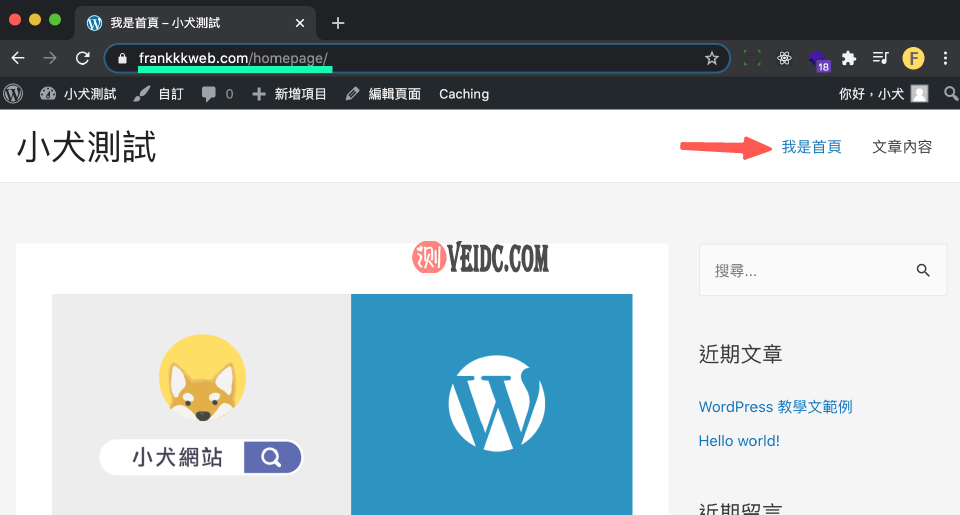This screenshot has width=960, height=515.
Task: Open Chrome three-dot menu
Action: pos(945,58)
